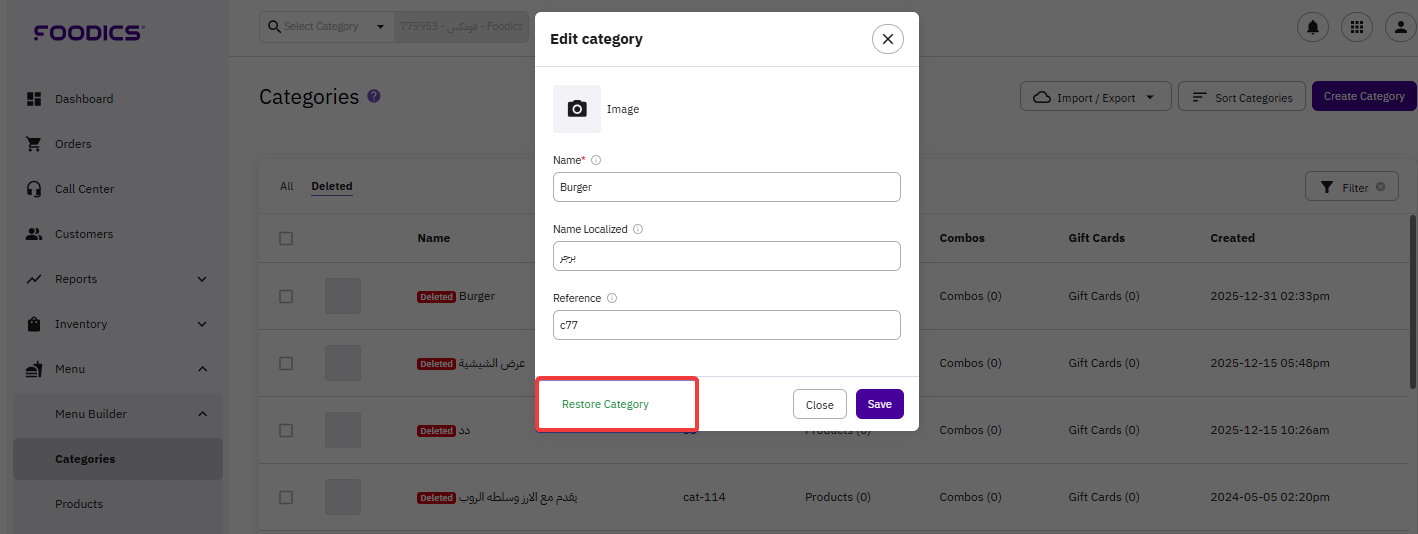This screenshot has width=1418, height=534.
Task: Click the info icon next to Name Localized
Action: (x=638, y=229)
